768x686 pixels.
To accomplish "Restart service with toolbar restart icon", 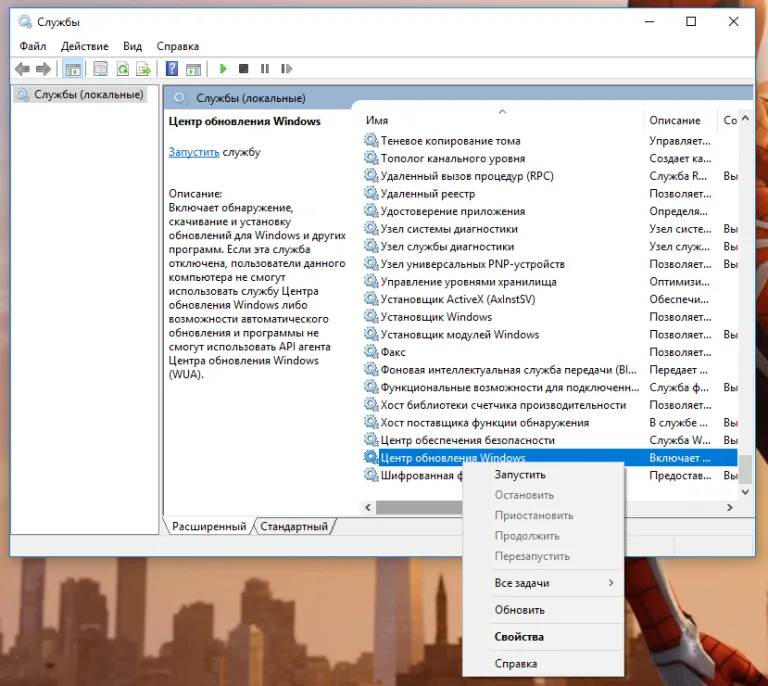I will tap(287, 69).
